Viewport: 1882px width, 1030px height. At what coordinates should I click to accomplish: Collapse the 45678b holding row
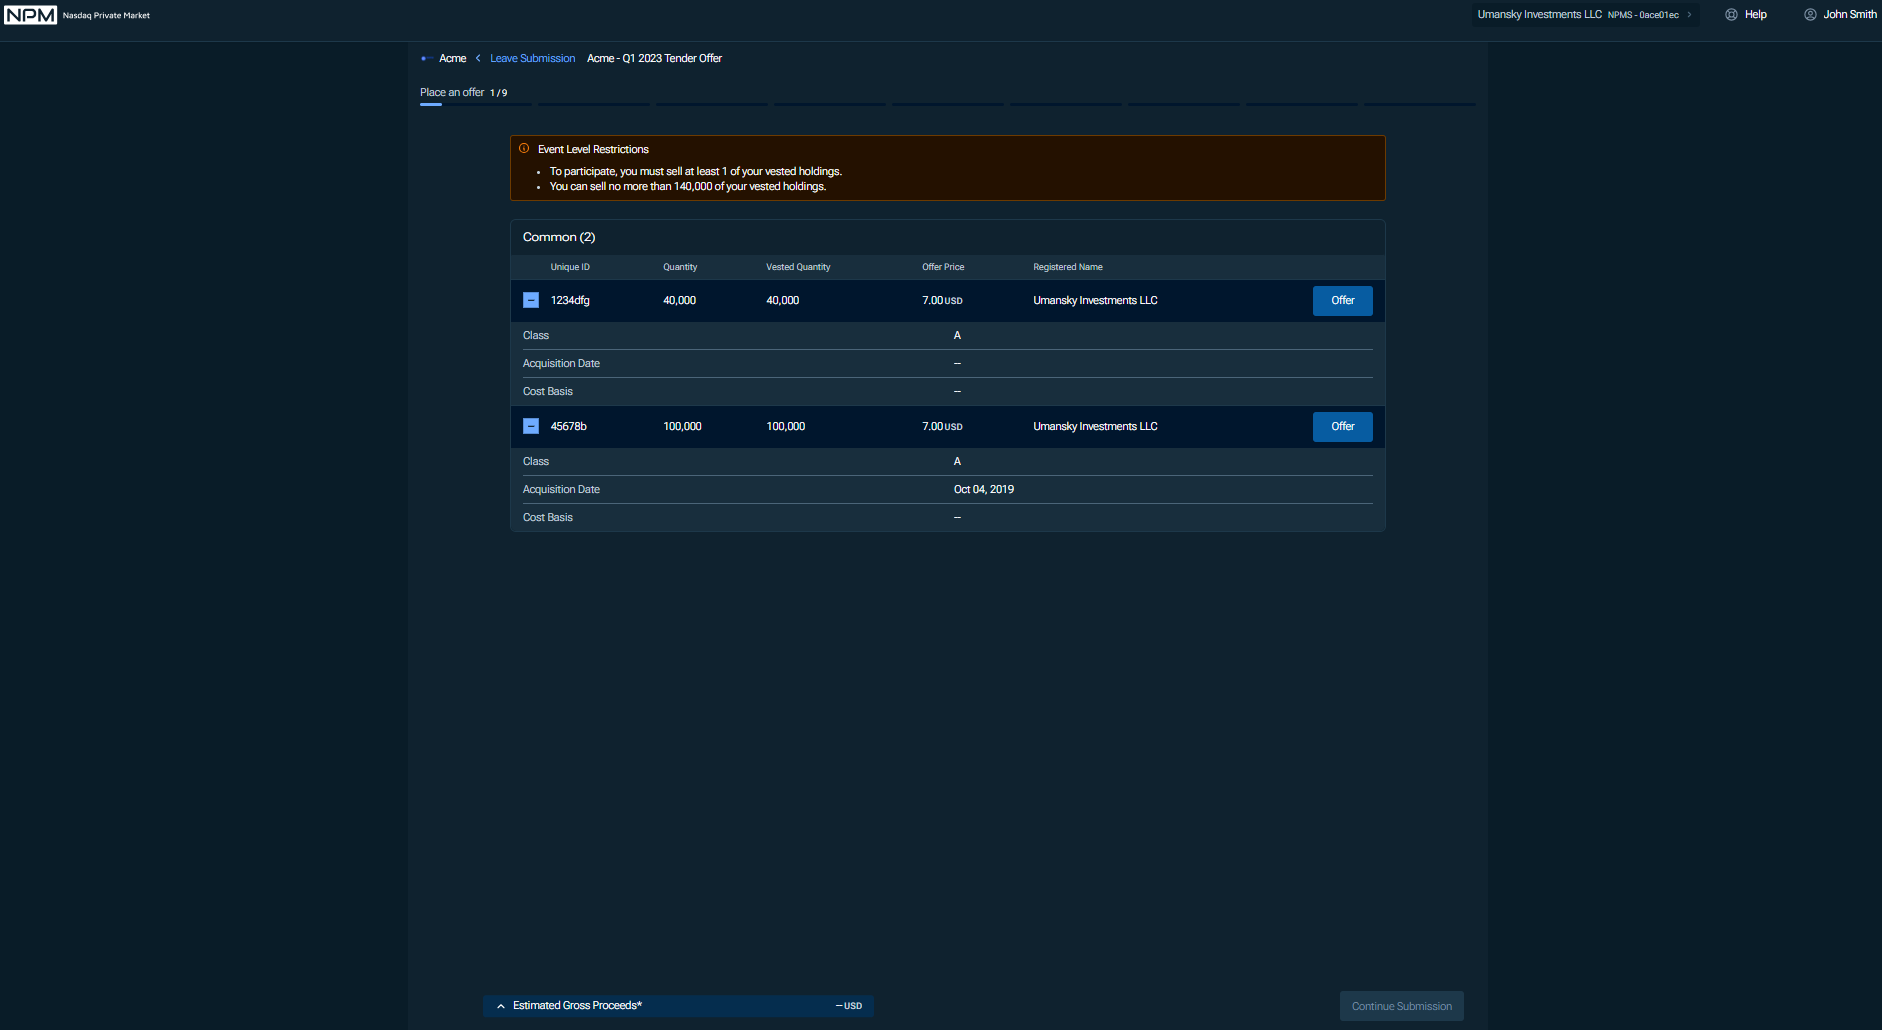(531, 427)
